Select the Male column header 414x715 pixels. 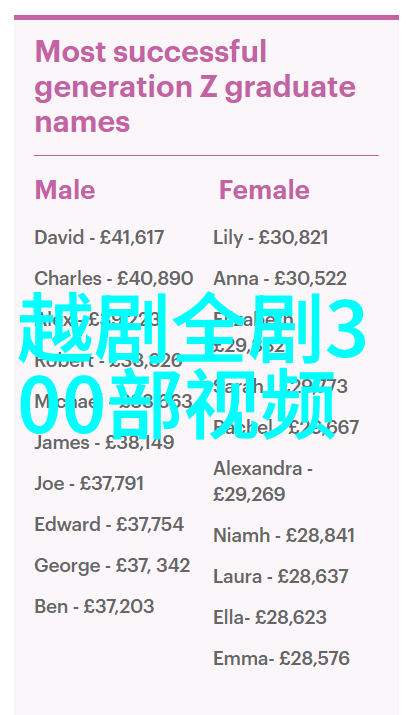(65, 190)
